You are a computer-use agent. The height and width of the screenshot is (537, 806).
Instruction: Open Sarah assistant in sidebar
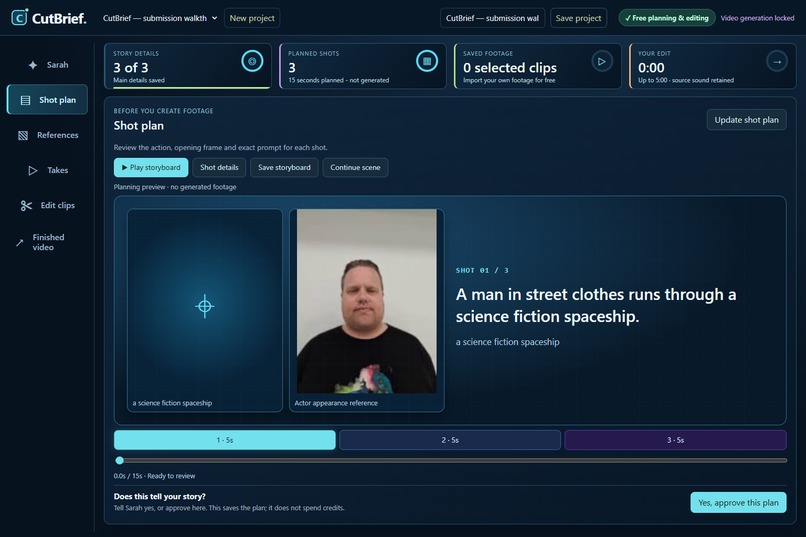[x=47, y=65]
